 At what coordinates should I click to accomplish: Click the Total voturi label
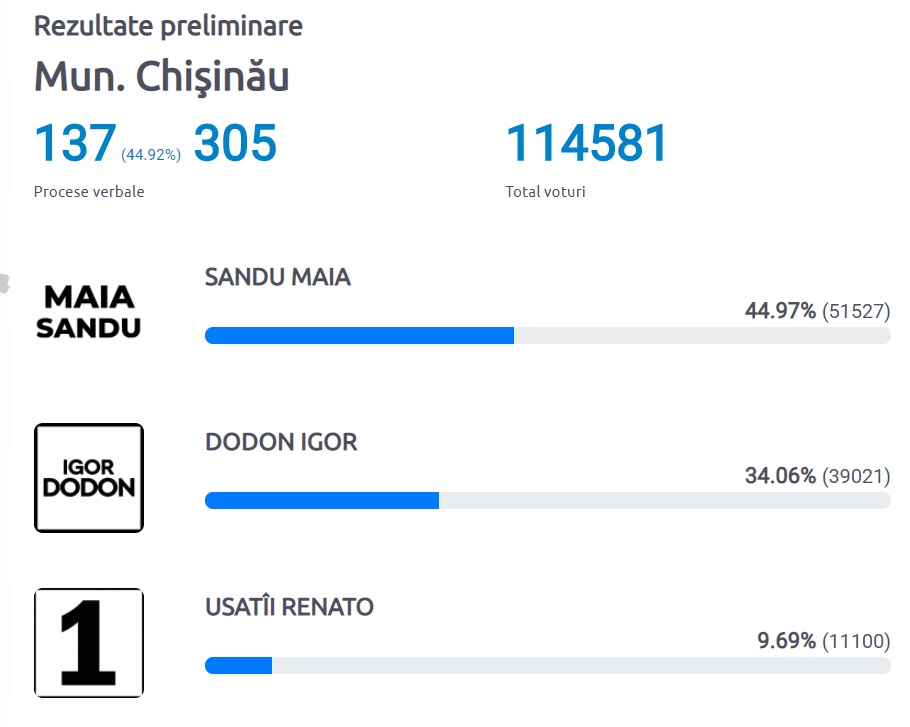coord(546,191)
